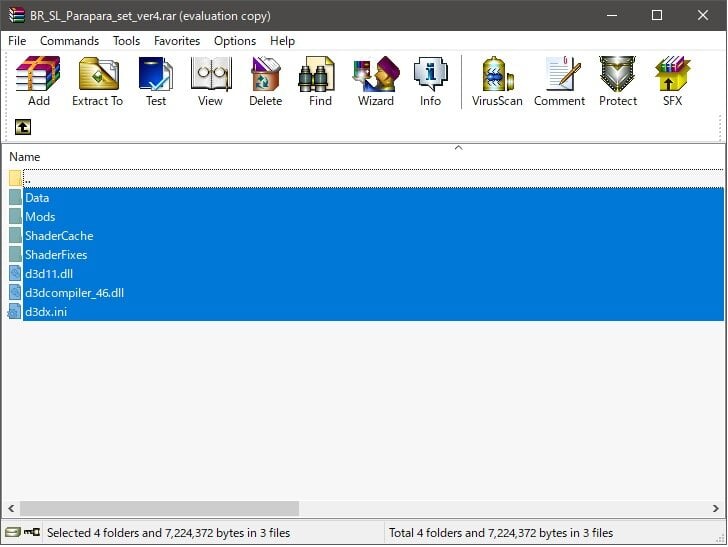Show archive Info
The image size is (728, 547).
[430, 82]
